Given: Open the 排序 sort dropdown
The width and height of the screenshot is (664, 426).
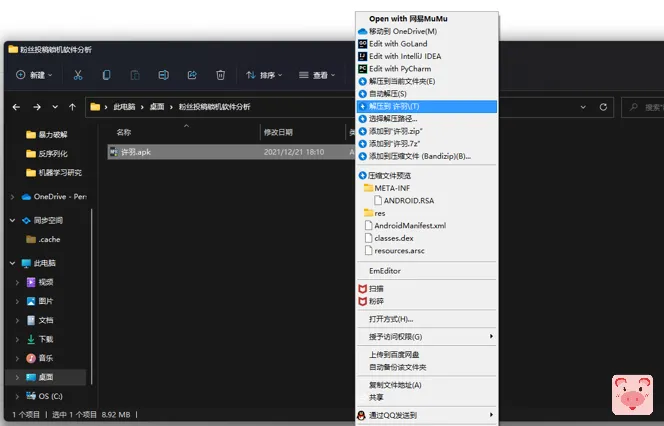Looking at the screenshot, I should [x=264, y=75].
